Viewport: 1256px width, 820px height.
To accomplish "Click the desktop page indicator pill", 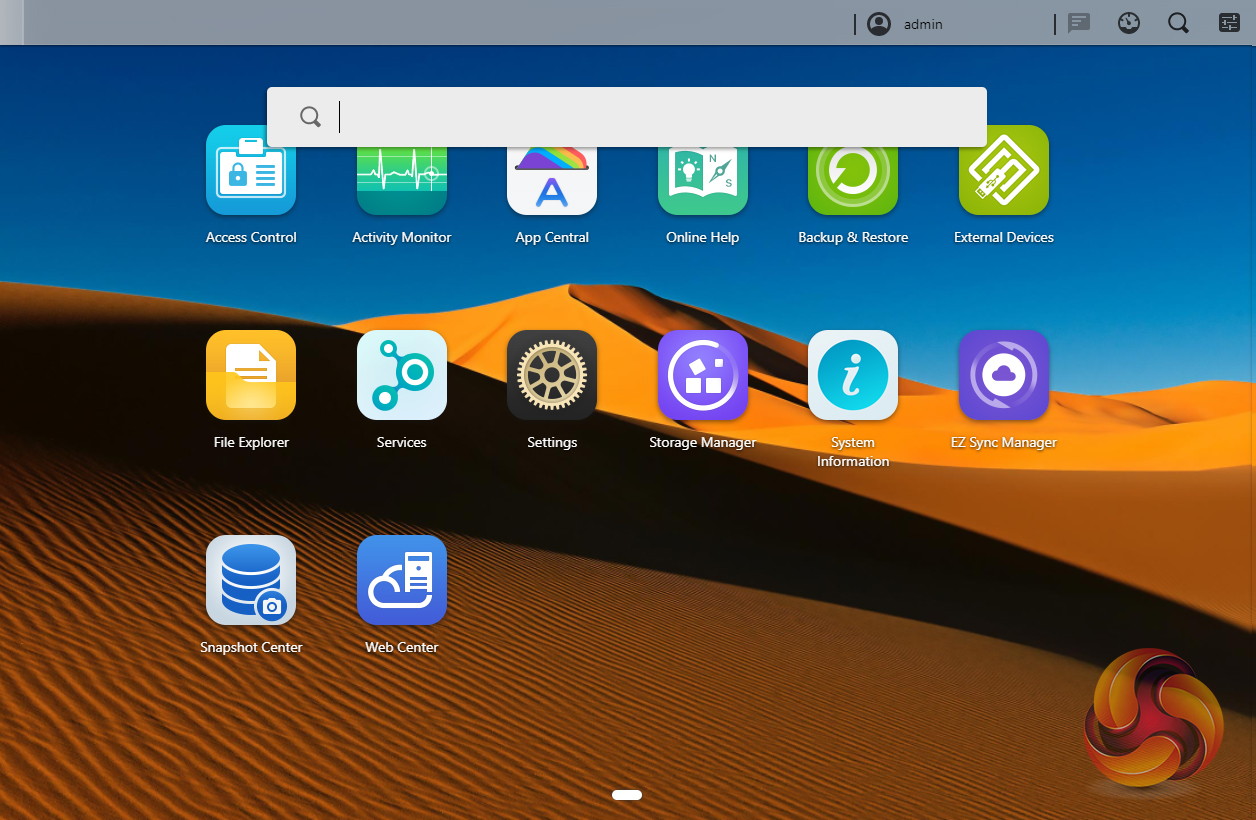I will (x=627, y=795).
